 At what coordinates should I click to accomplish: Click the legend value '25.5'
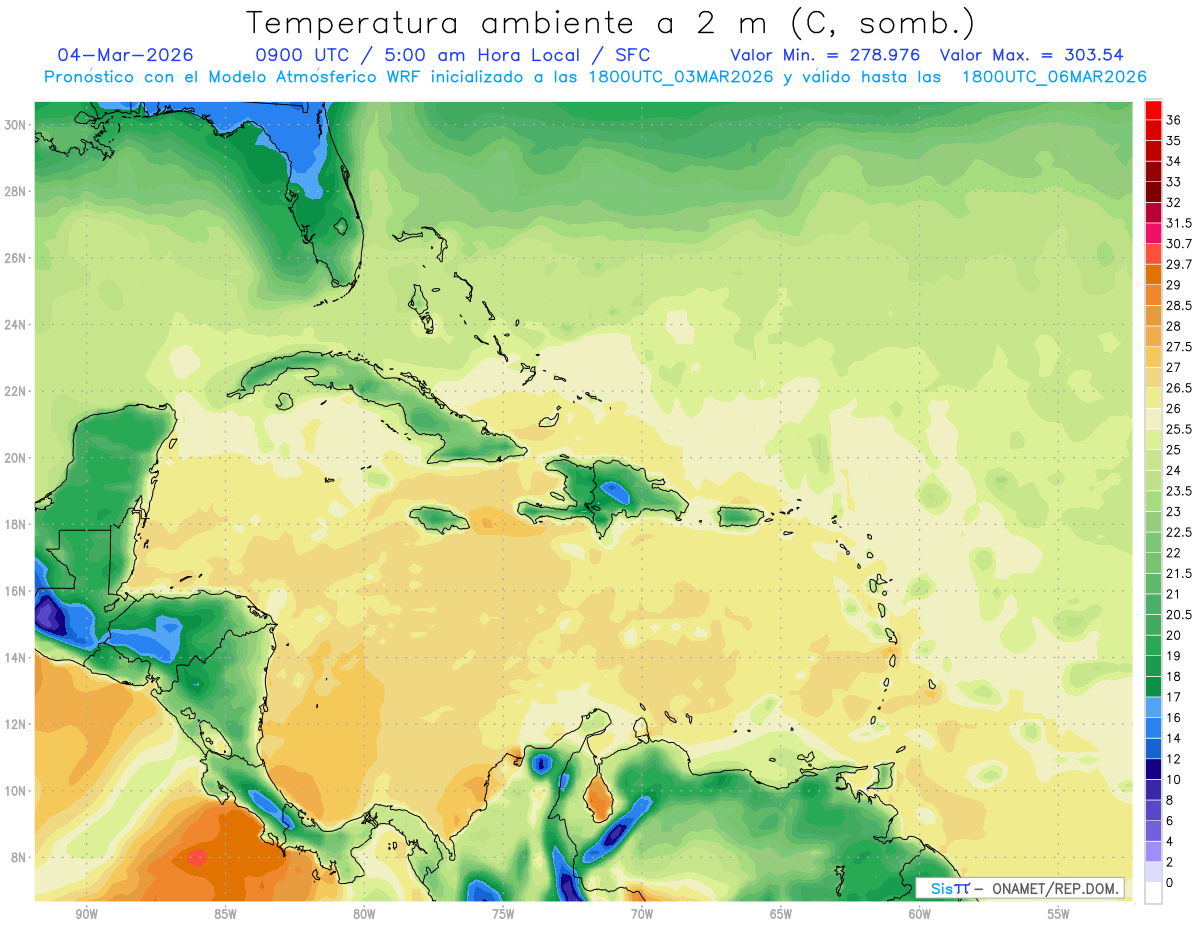[x=1179, y=429]
